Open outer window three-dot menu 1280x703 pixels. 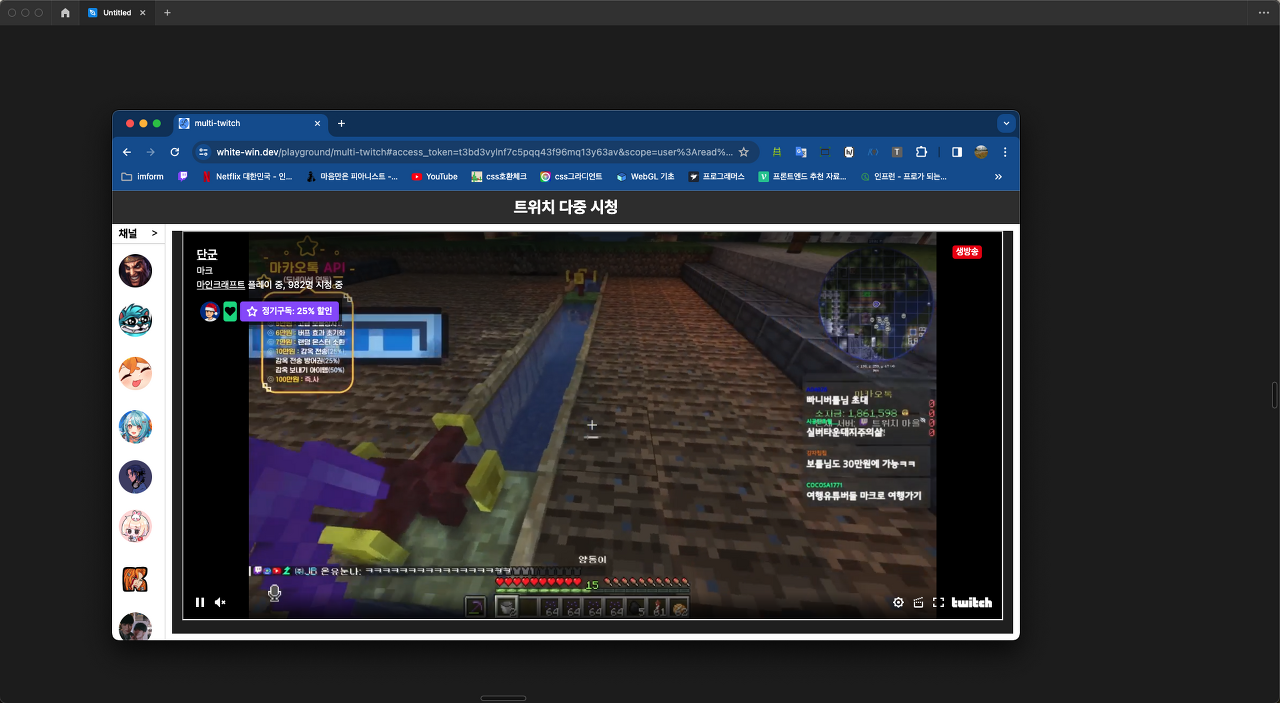1264,13
